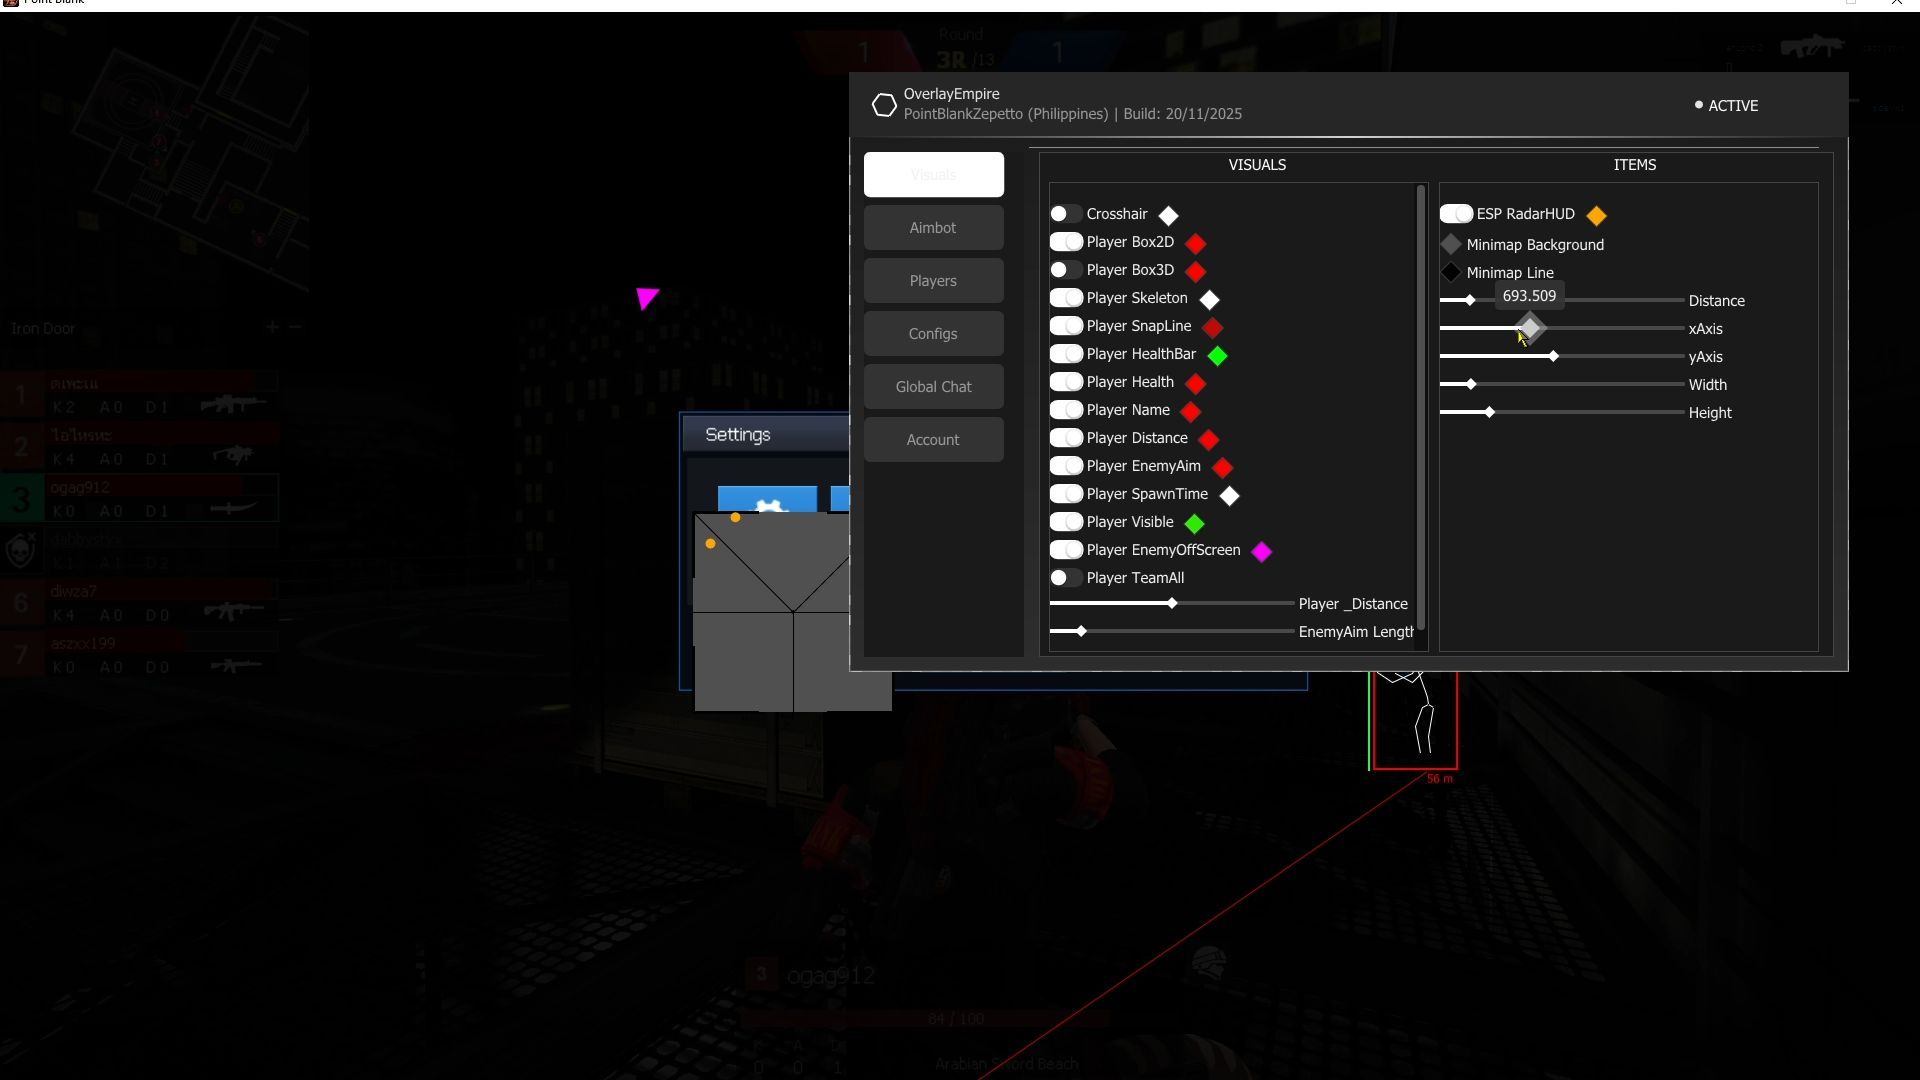1920x1080 pixels.
Task: Go to the Account section
Action: pyautogui.click(x=933, y=440)
